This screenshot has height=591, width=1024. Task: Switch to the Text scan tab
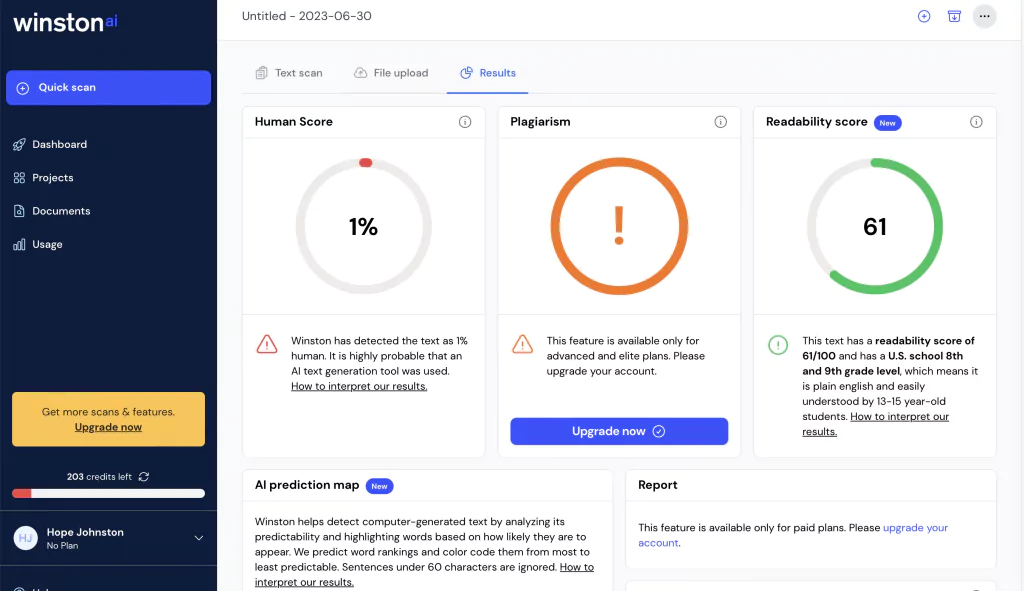(289, 73)
